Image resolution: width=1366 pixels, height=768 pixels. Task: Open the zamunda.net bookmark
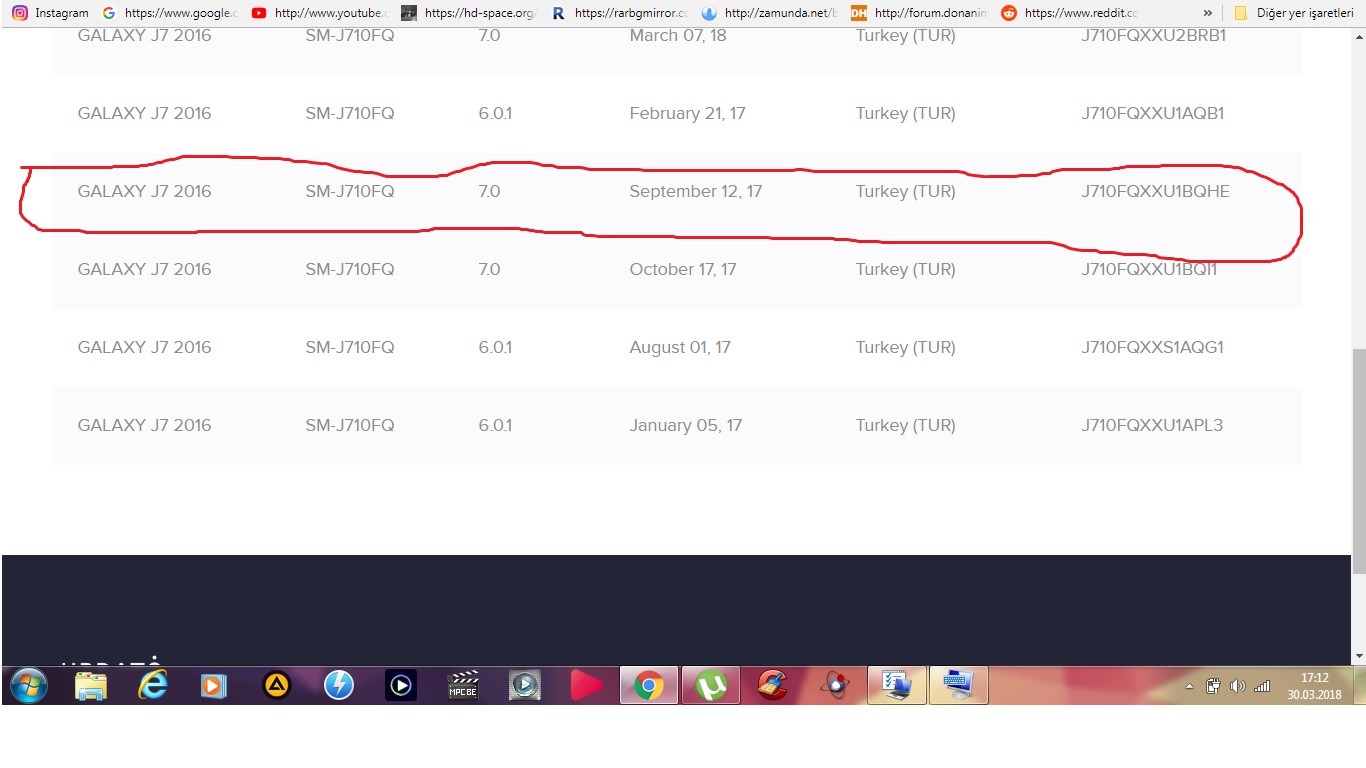770,13
